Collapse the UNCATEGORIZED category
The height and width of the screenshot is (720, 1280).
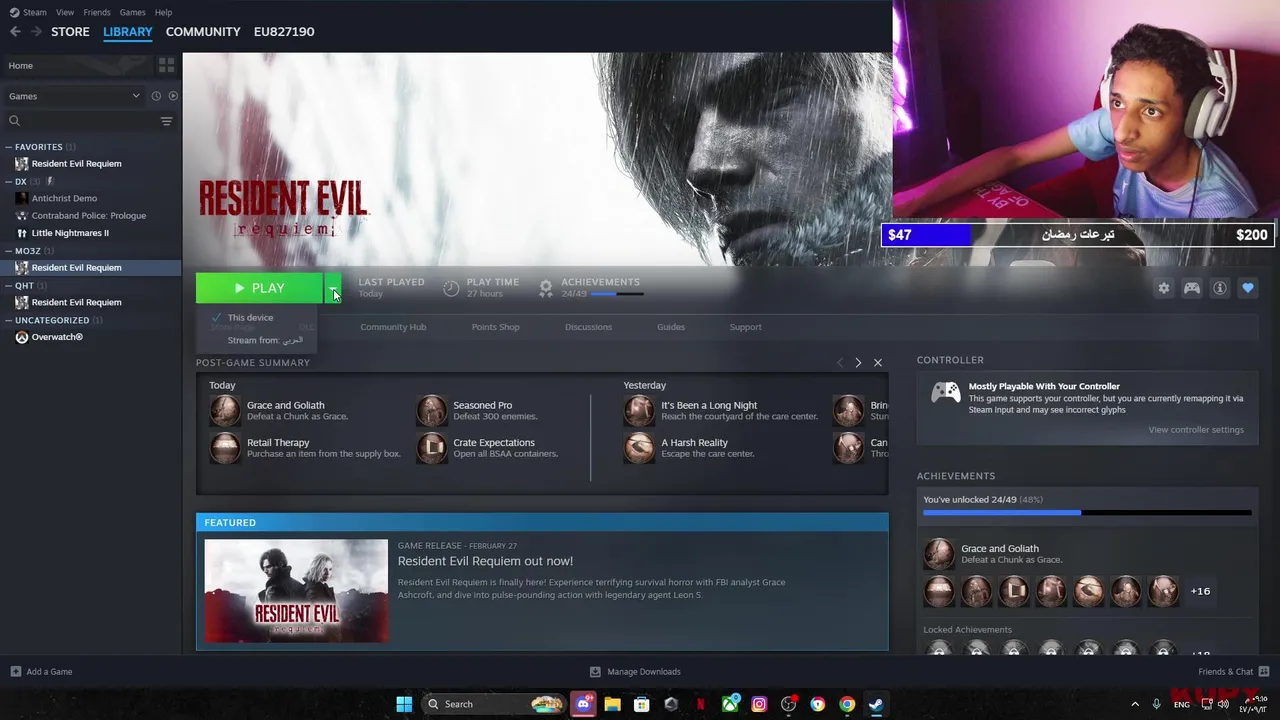tap(9, 320)
